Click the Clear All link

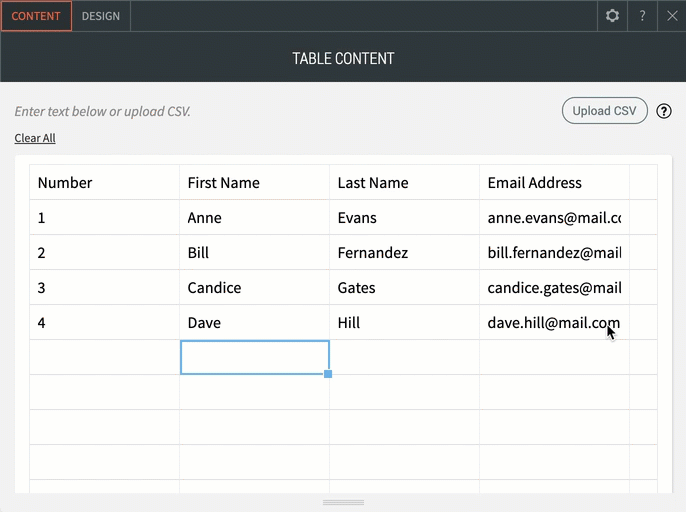pyautogui.click(x=35, y=138)
